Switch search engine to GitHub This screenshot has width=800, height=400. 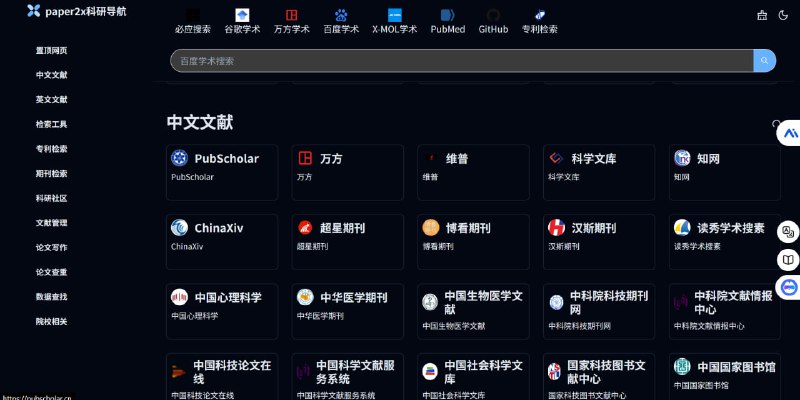(x=493, y=16)
